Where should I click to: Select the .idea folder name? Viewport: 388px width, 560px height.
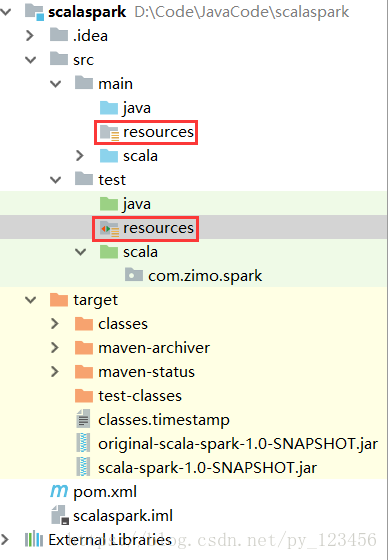90,36
